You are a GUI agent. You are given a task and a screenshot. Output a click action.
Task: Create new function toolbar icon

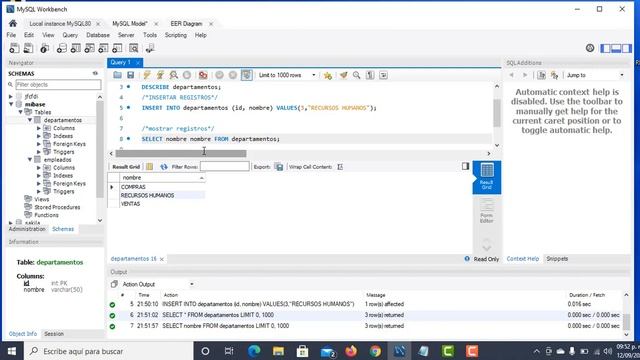(117, 48)
